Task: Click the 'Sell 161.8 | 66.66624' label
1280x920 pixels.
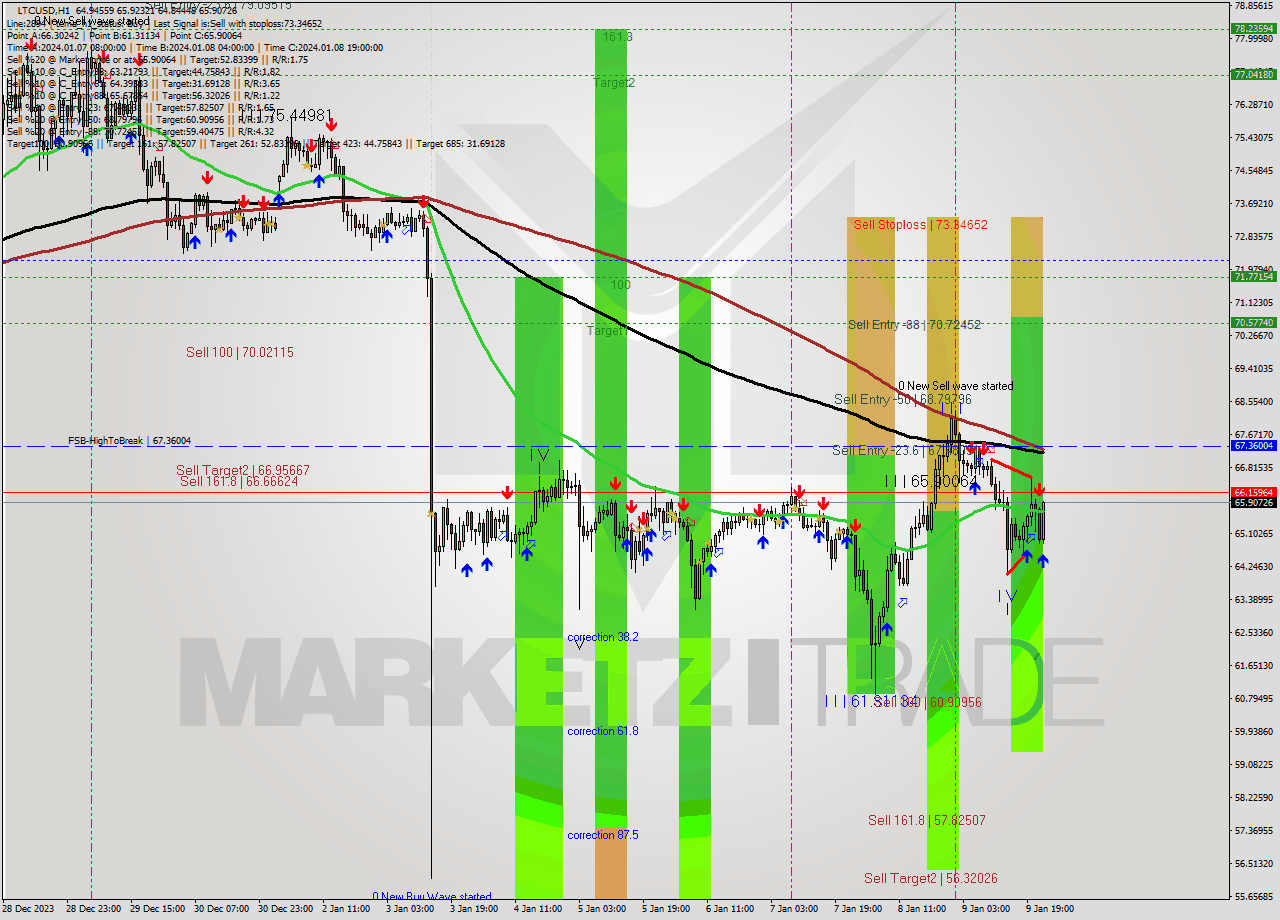Action: 239,482
